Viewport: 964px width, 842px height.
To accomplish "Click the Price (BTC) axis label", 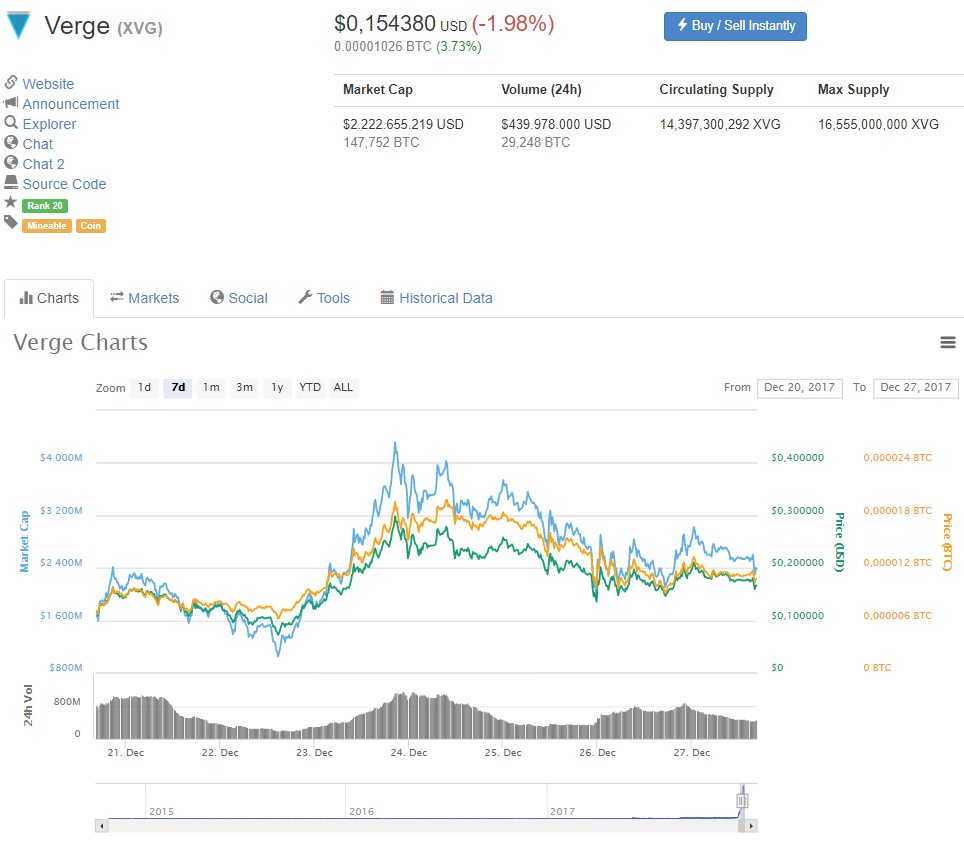I will (947, 543).
